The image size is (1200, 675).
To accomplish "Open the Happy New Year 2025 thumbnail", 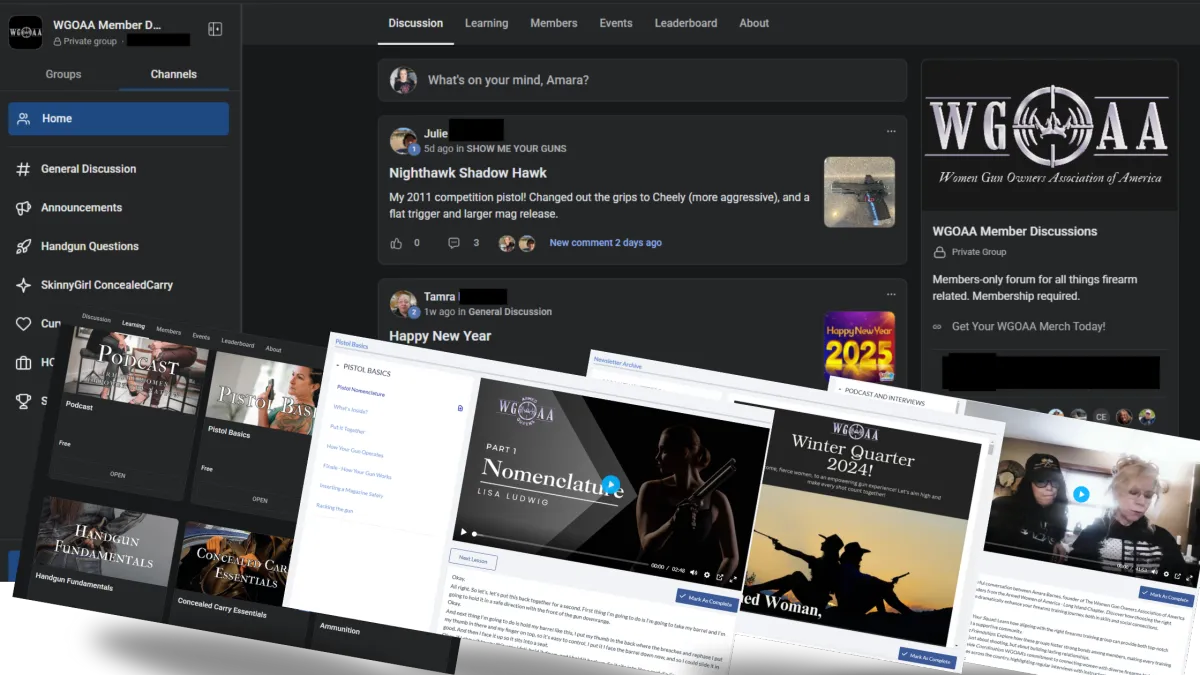I will click(x=859, y=347).
